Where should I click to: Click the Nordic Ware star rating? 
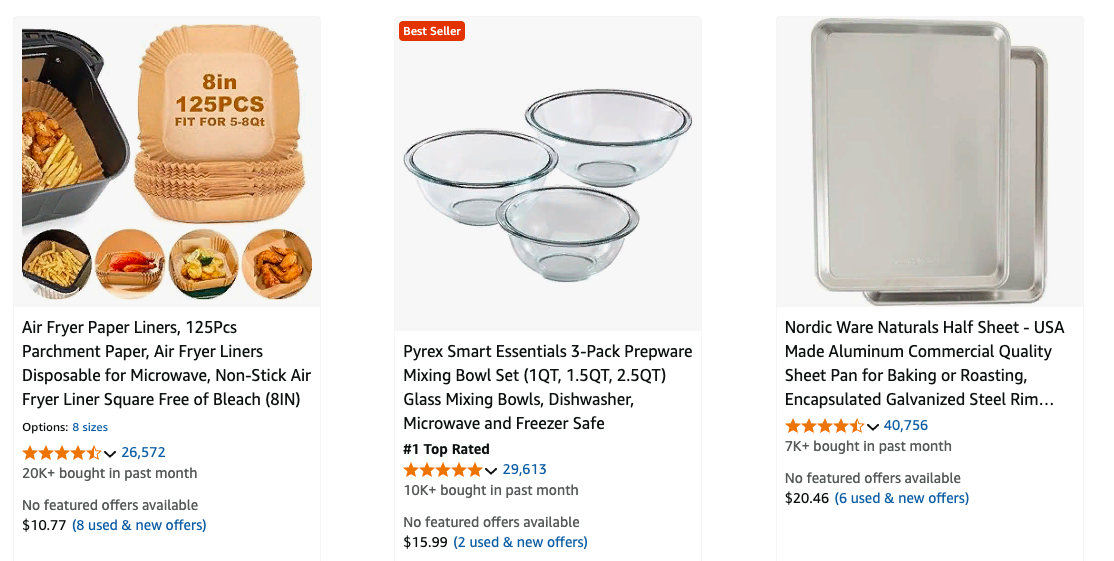point(824,426)
